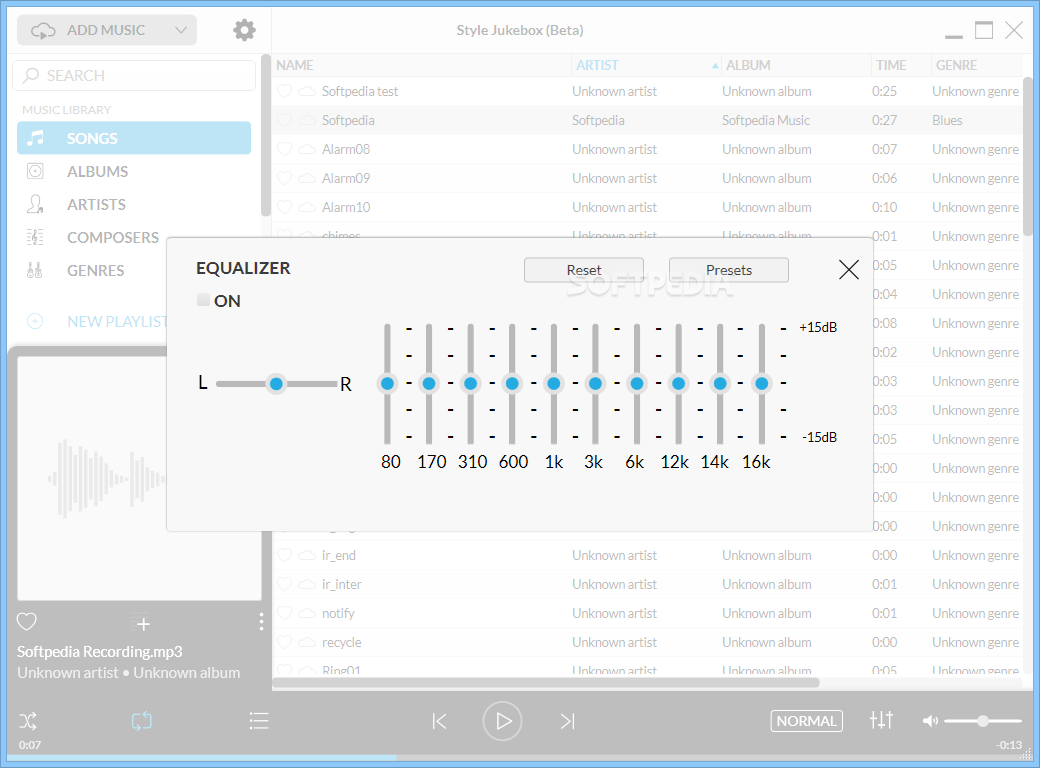Add current track to playlist plus icon
Screen dimensions: 1040x768
pos(141,622)
